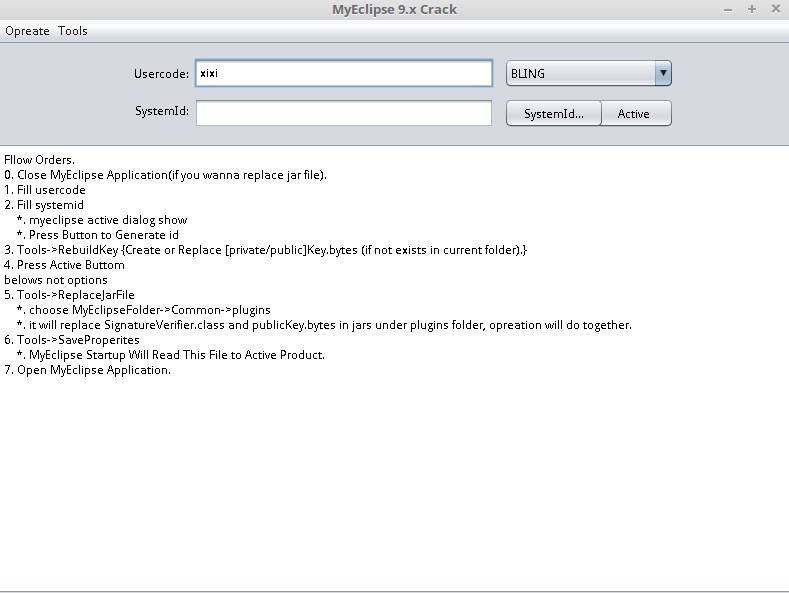Viewport: 789px width, 593px height.
Task: Open the Tools menu
Action: (73, 31)
